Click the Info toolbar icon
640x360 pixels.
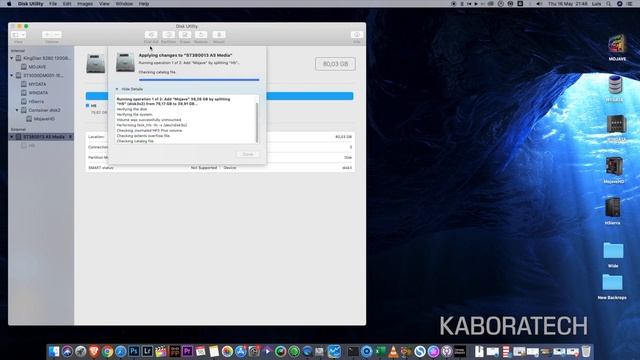point(357,35)
